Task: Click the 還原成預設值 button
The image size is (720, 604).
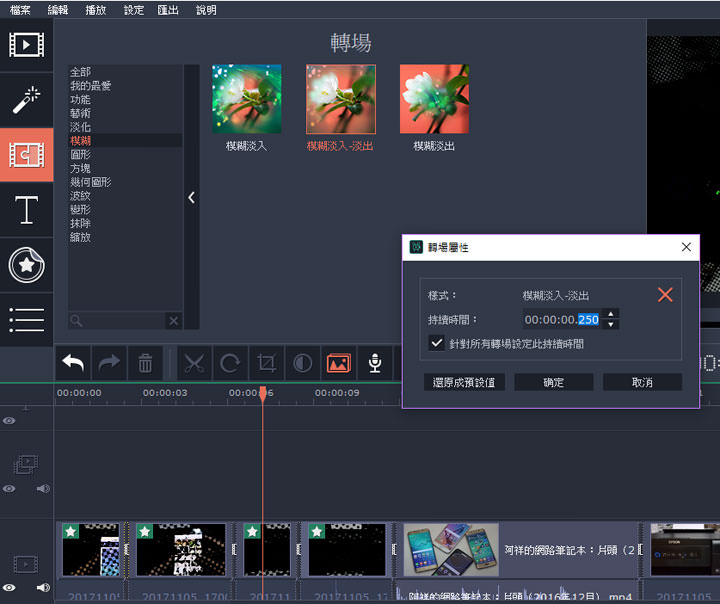Action: point(464,382)
